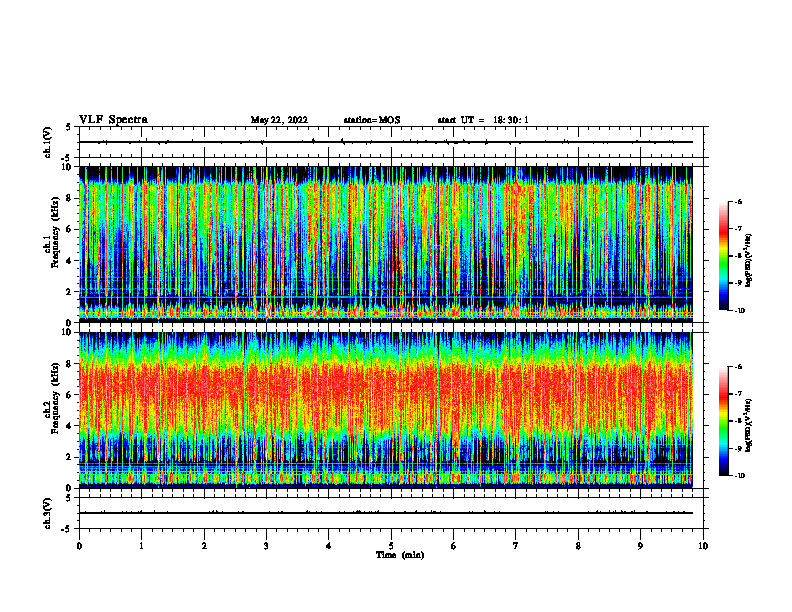This screenshot has width=792, height=612.
Task: Click the "-10" label on lower color bar
Action: [x=739, y=476]
